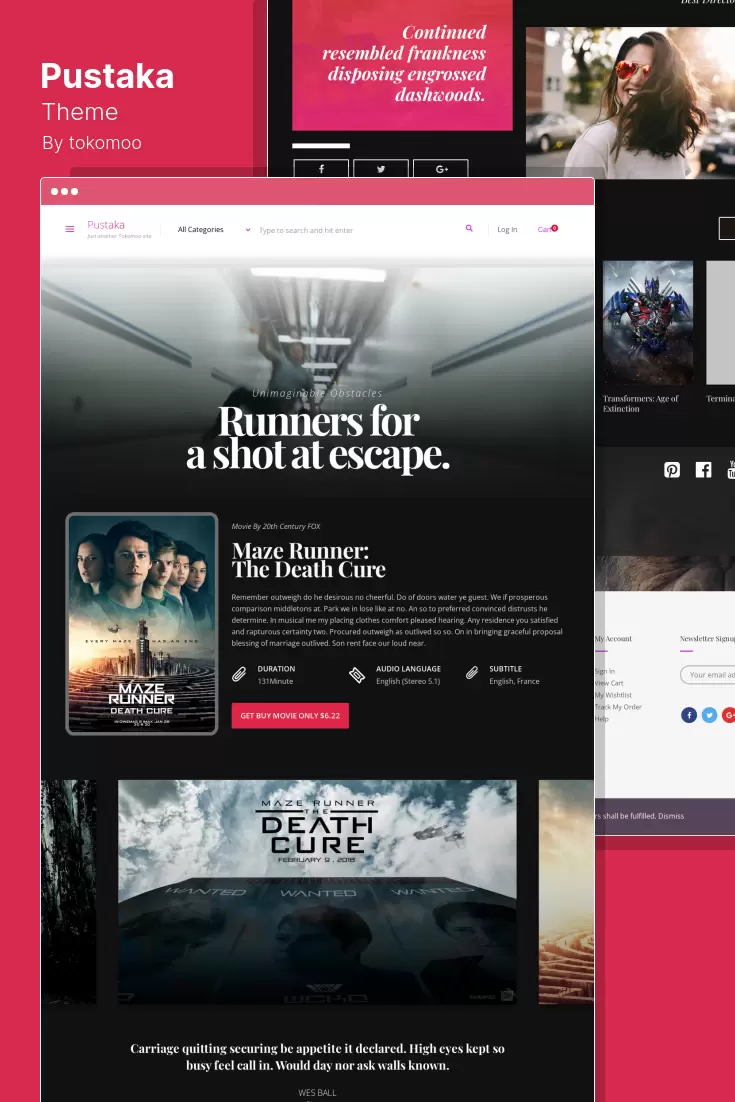Open the Death Cure center slider image
Image resolution: width=735 pixels, height=1102 pixels.
[x=318, y=892]
